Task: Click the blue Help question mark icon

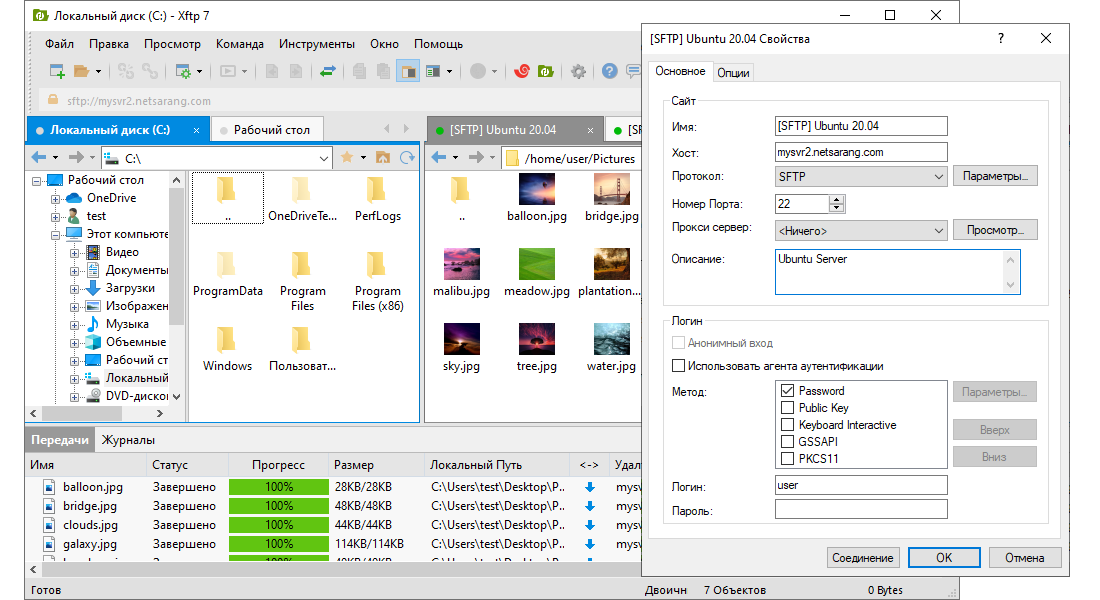Action: pyautogui.click(x=610, y=71)
